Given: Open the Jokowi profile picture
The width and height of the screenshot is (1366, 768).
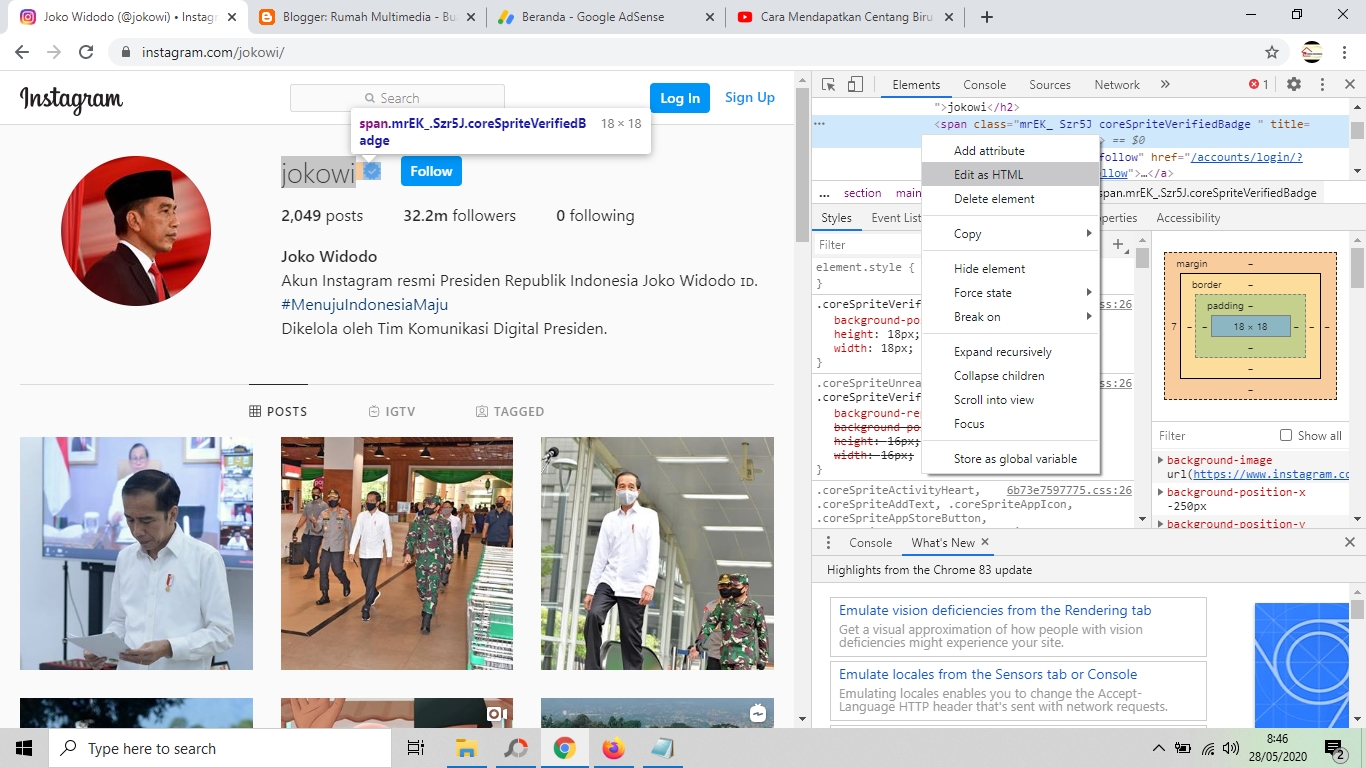Looking at the screenshot, I should click(x=136, y=231).
